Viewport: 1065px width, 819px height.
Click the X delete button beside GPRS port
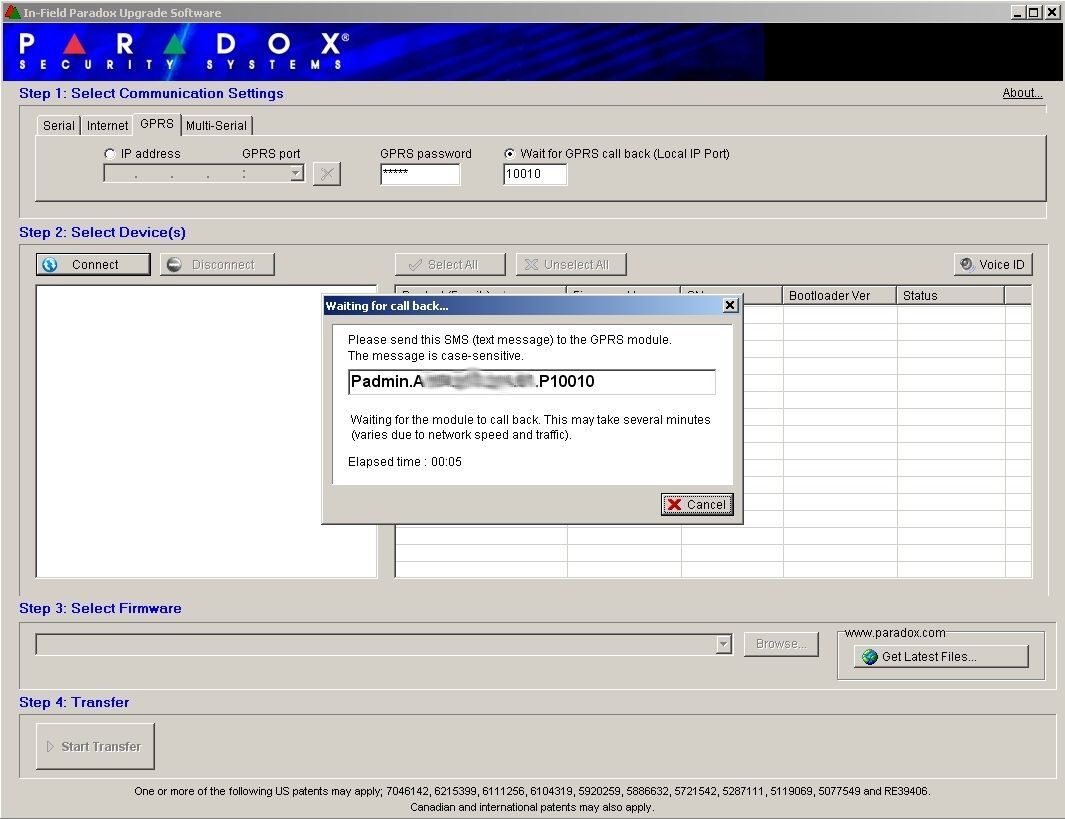pyautogui.click(x=326, y=174)
